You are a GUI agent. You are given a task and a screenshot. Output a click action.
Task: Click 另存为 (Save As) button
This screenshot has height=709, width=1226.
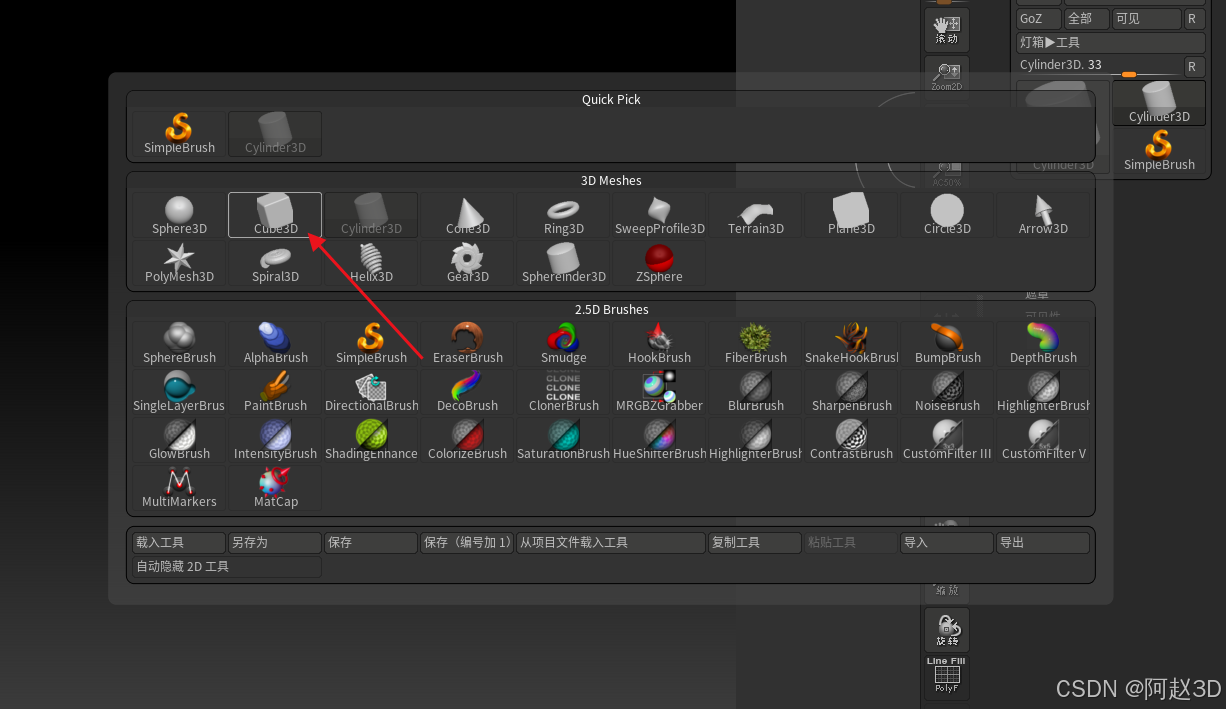coord(275,542)
